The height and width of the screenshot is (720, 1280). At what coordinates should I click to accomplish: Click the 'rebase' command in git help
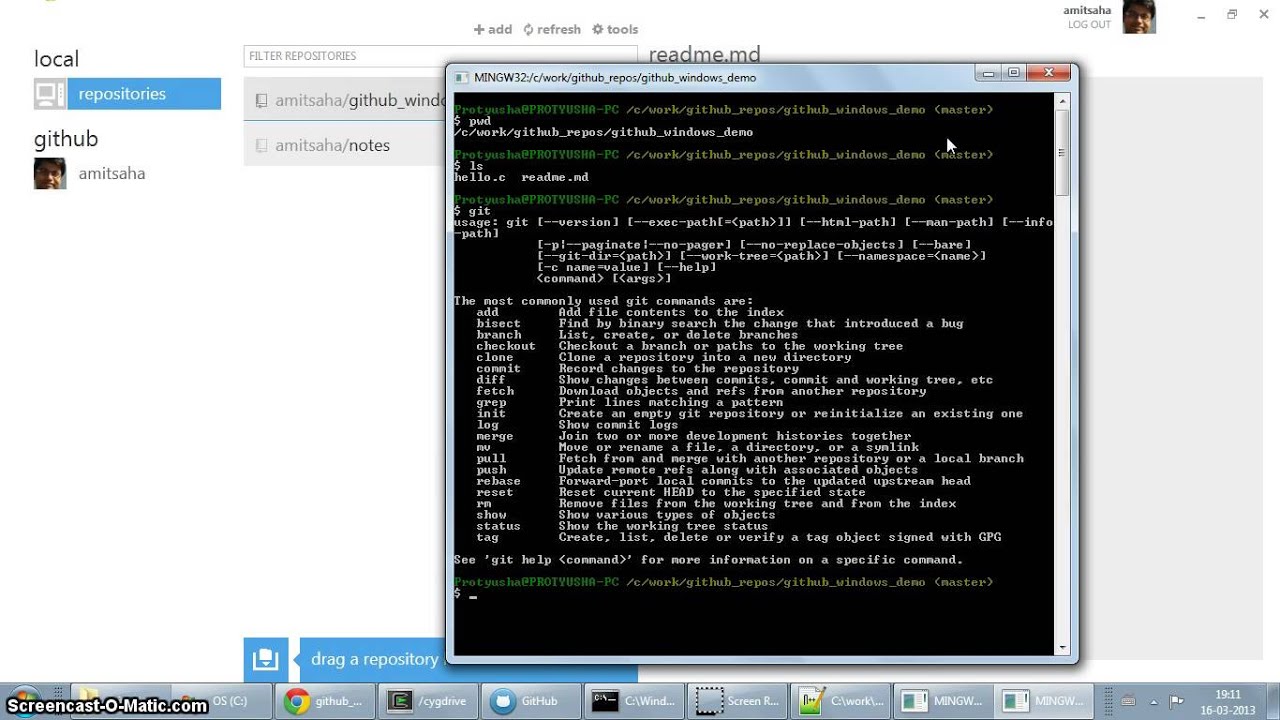pyautogui.click(x=499, y=481)
